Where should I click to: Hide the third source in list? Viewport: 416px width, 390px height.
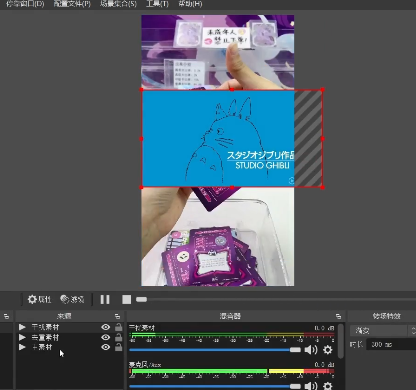(106, 347)
